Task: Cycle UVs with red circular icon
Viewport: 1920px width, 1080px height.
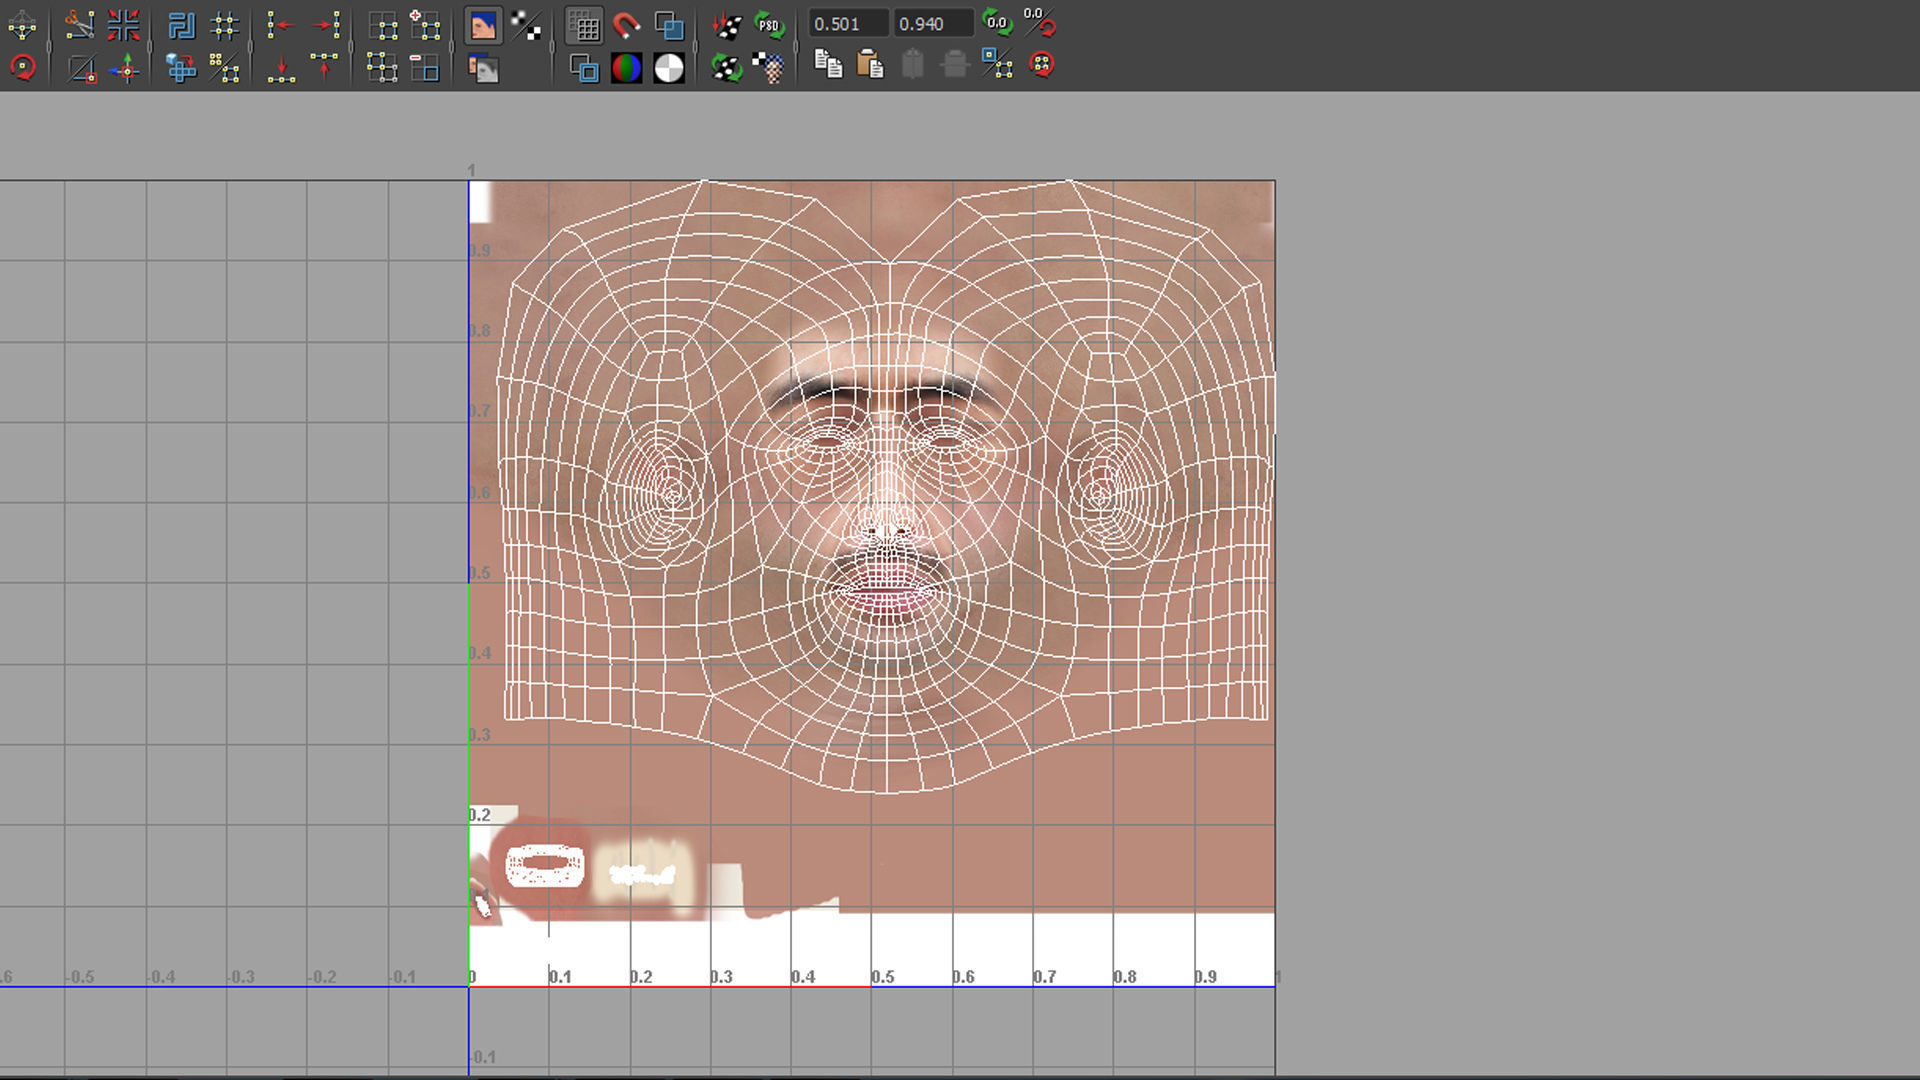Action: pyautogui.click(x=1041, y=65)
